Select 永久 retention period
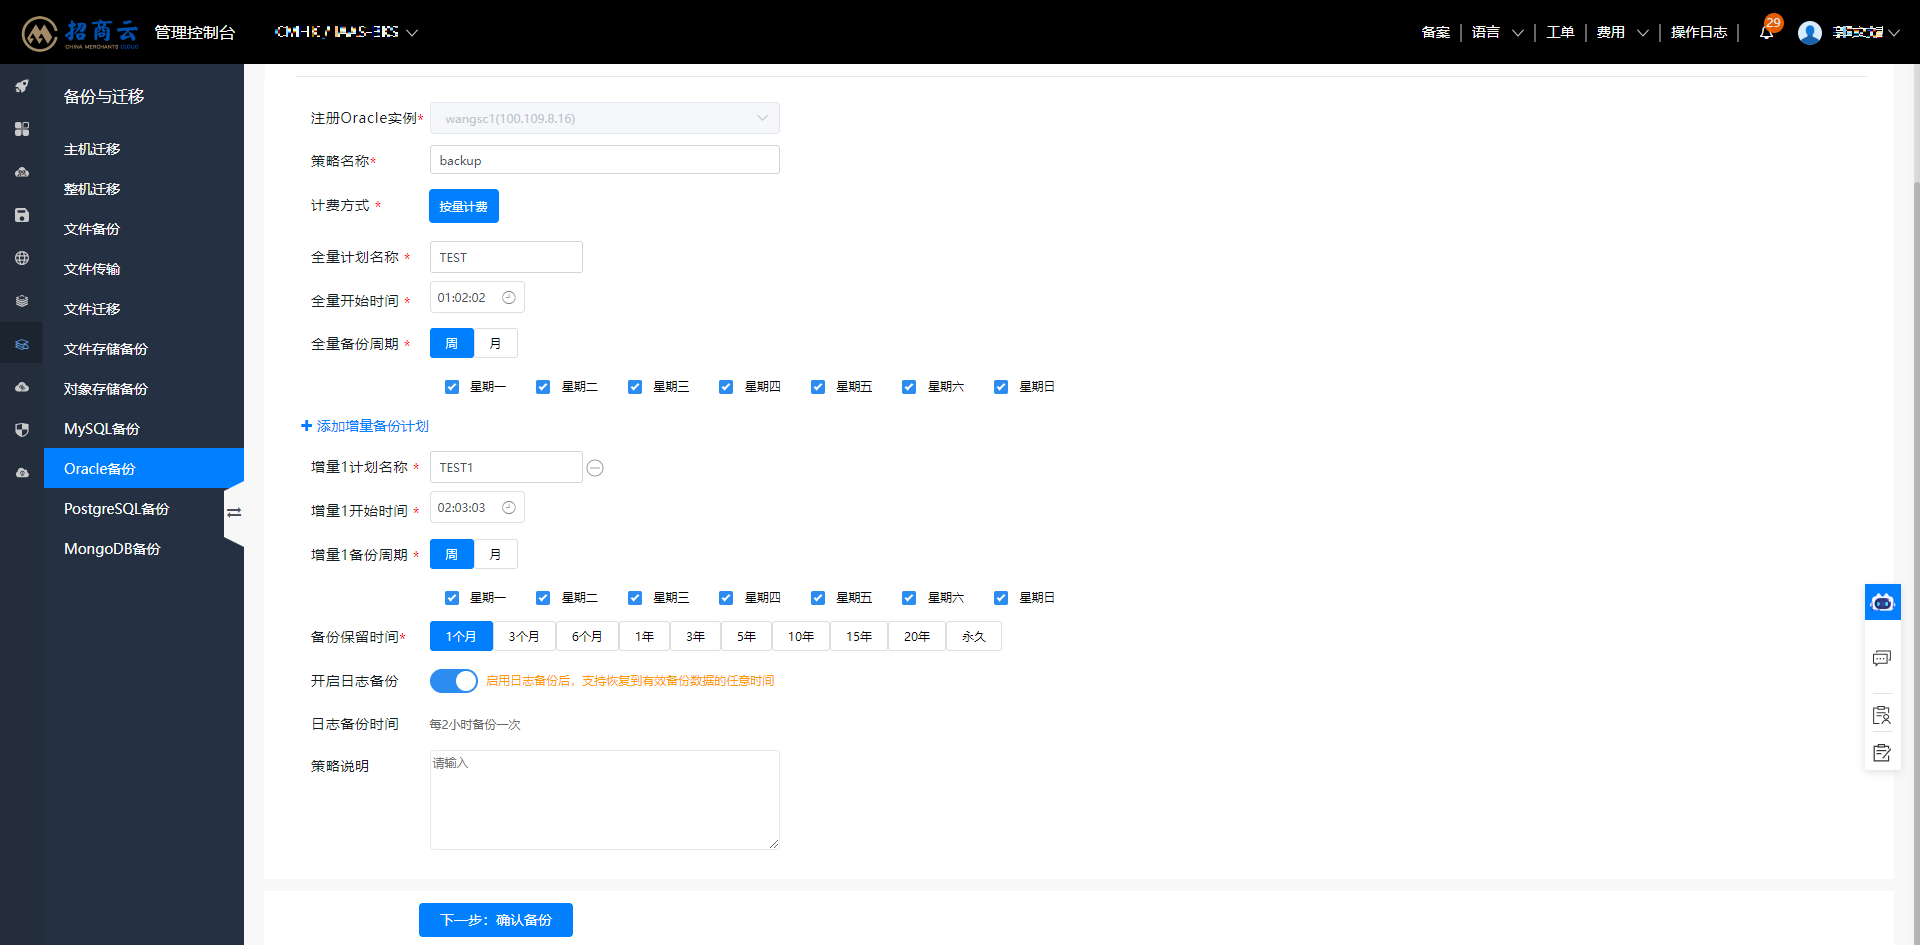This screenshot has width=1920, height=945. click(974, 636)
